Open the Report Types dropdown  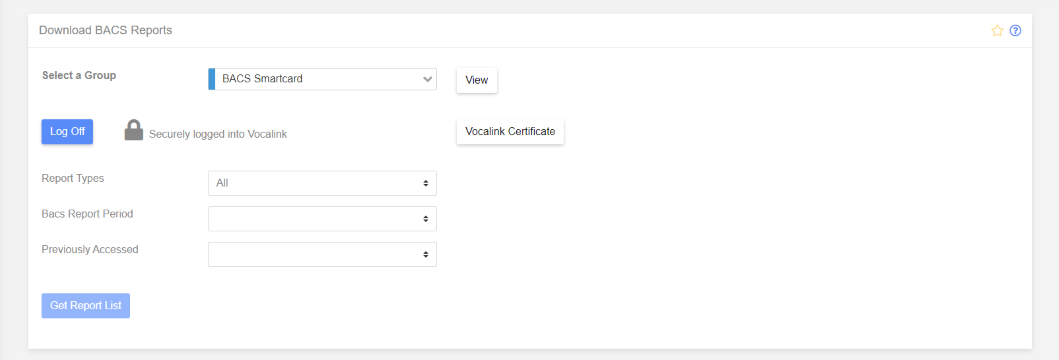[x=322, y=183]
